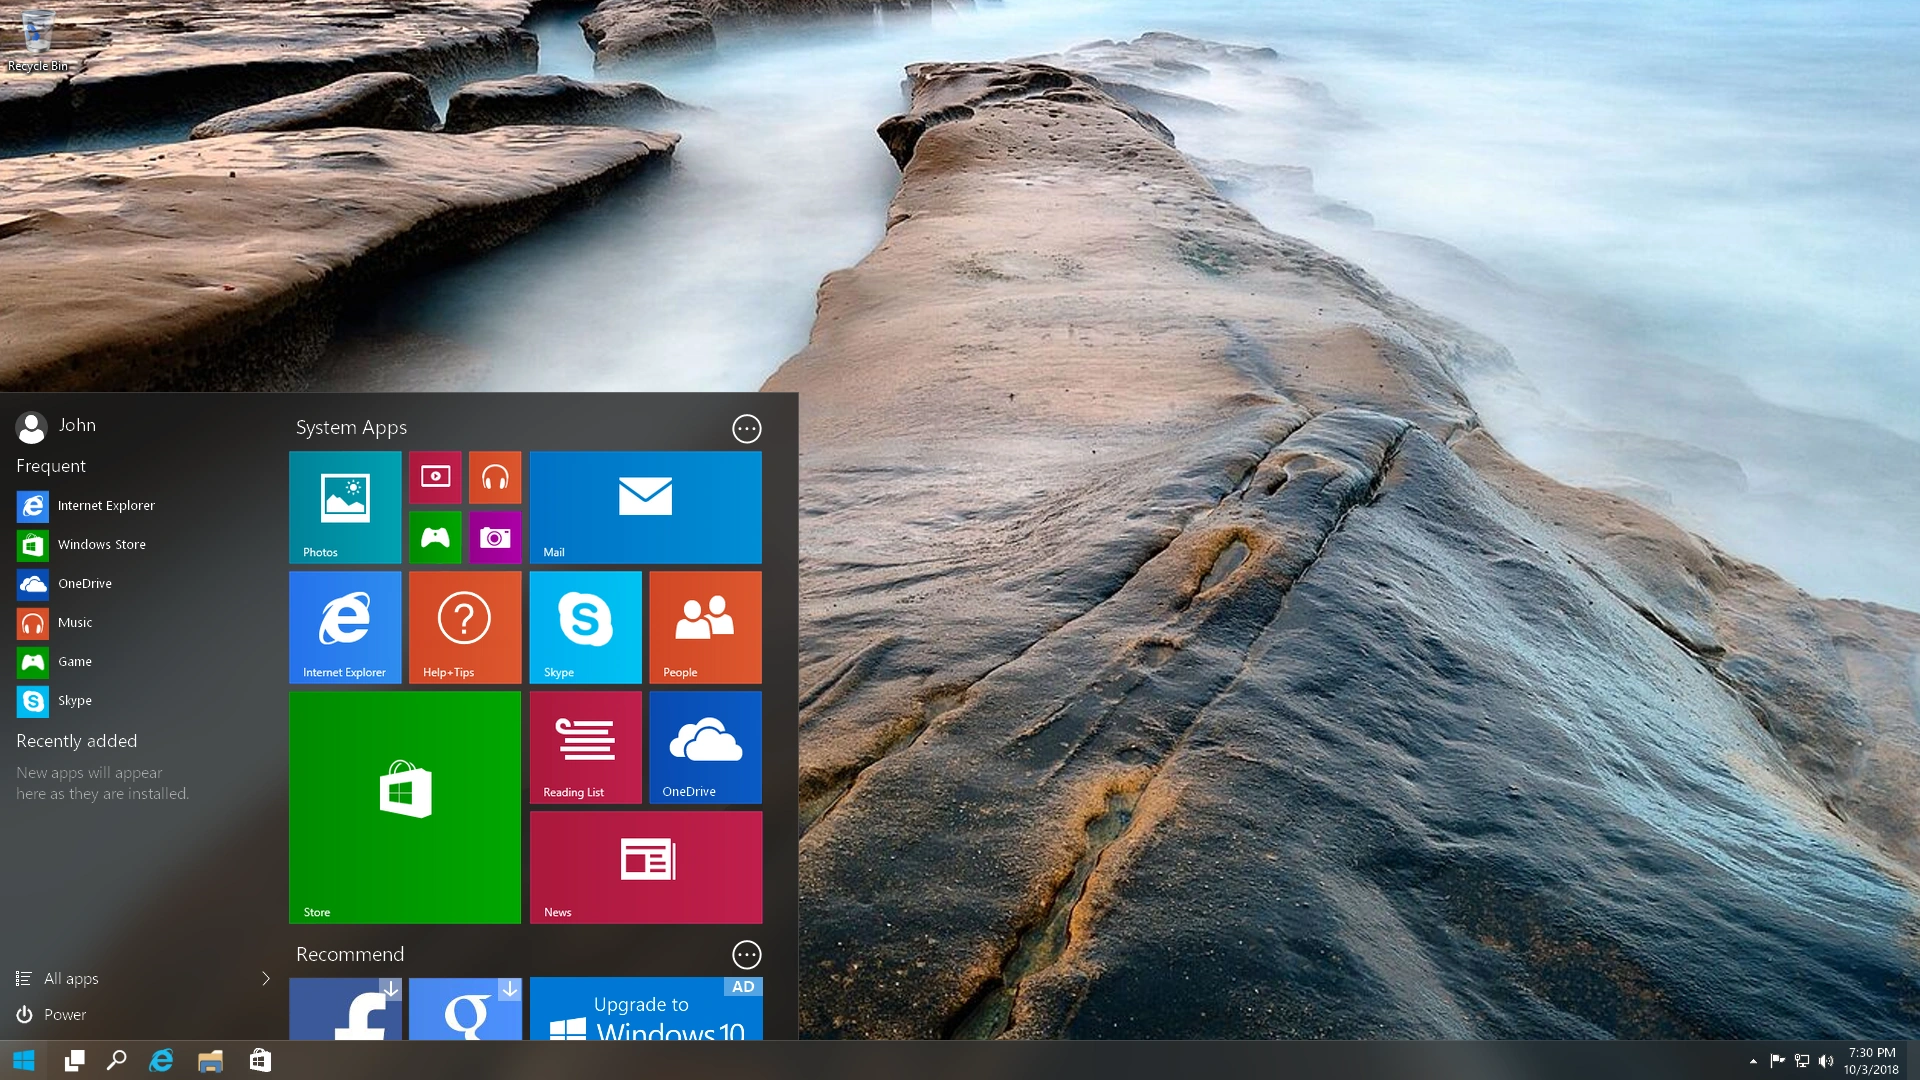Open System Apps group options menu

(746, 429)
